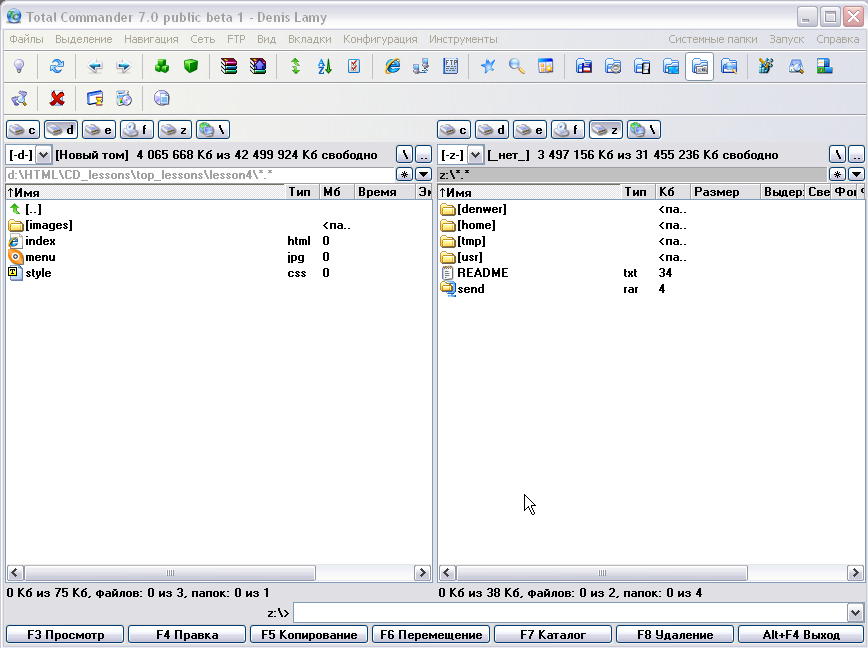The width and height of the screenshot is (868, 648).
Task: Select drive e in the right panel
Action: 530,130
